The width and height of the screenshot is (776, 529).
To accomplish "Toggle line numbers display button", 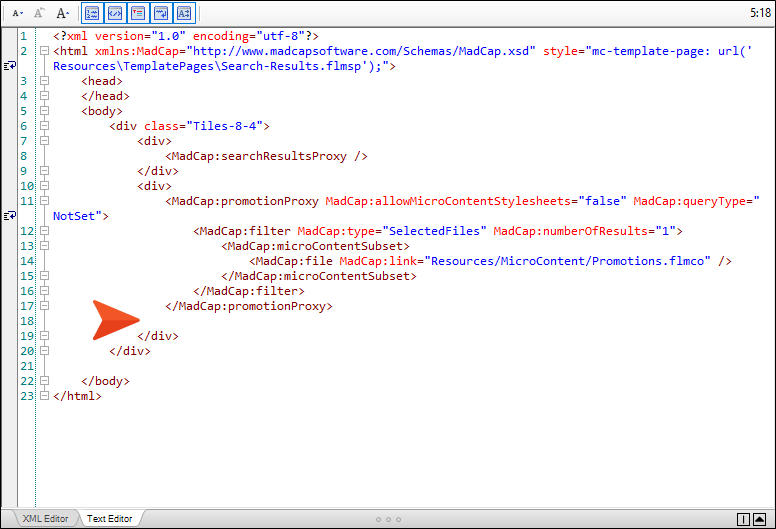I will pyautogui.click(x=92, y=13).
